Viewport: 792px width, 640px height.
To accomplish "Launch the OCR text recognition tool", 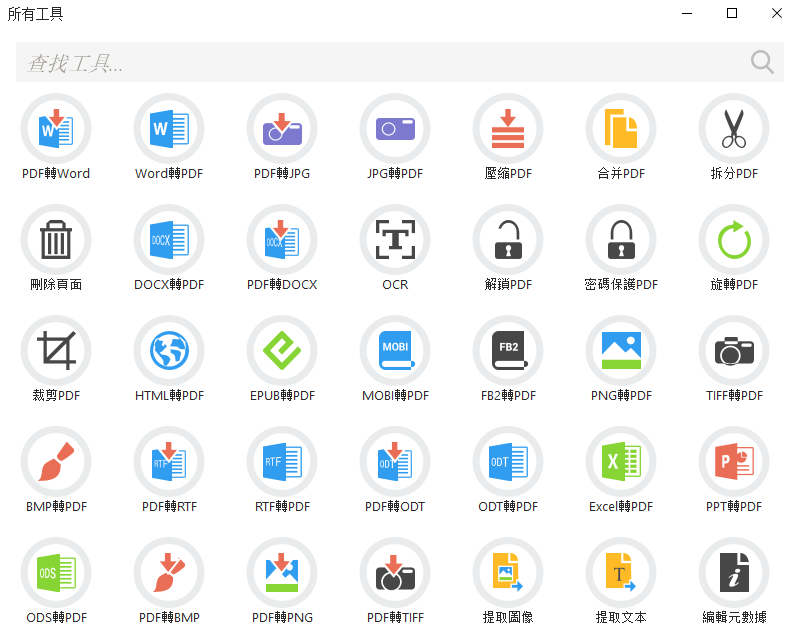I will tap(395, 239).
